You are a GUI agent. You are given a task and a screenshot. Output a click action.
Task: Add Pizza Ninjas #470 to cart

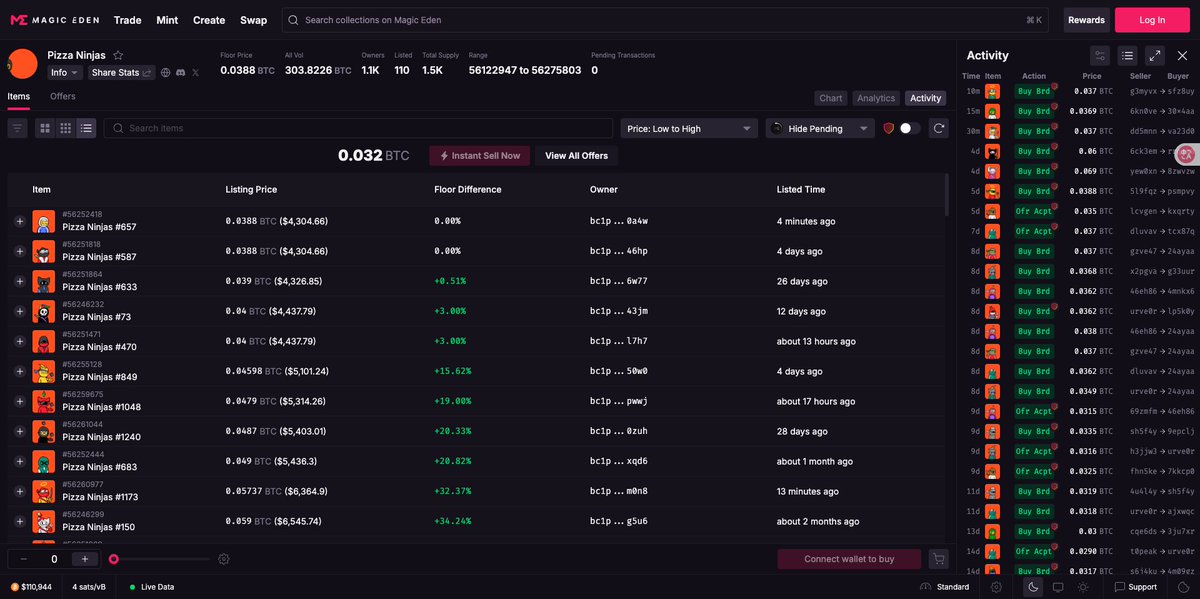19,341
